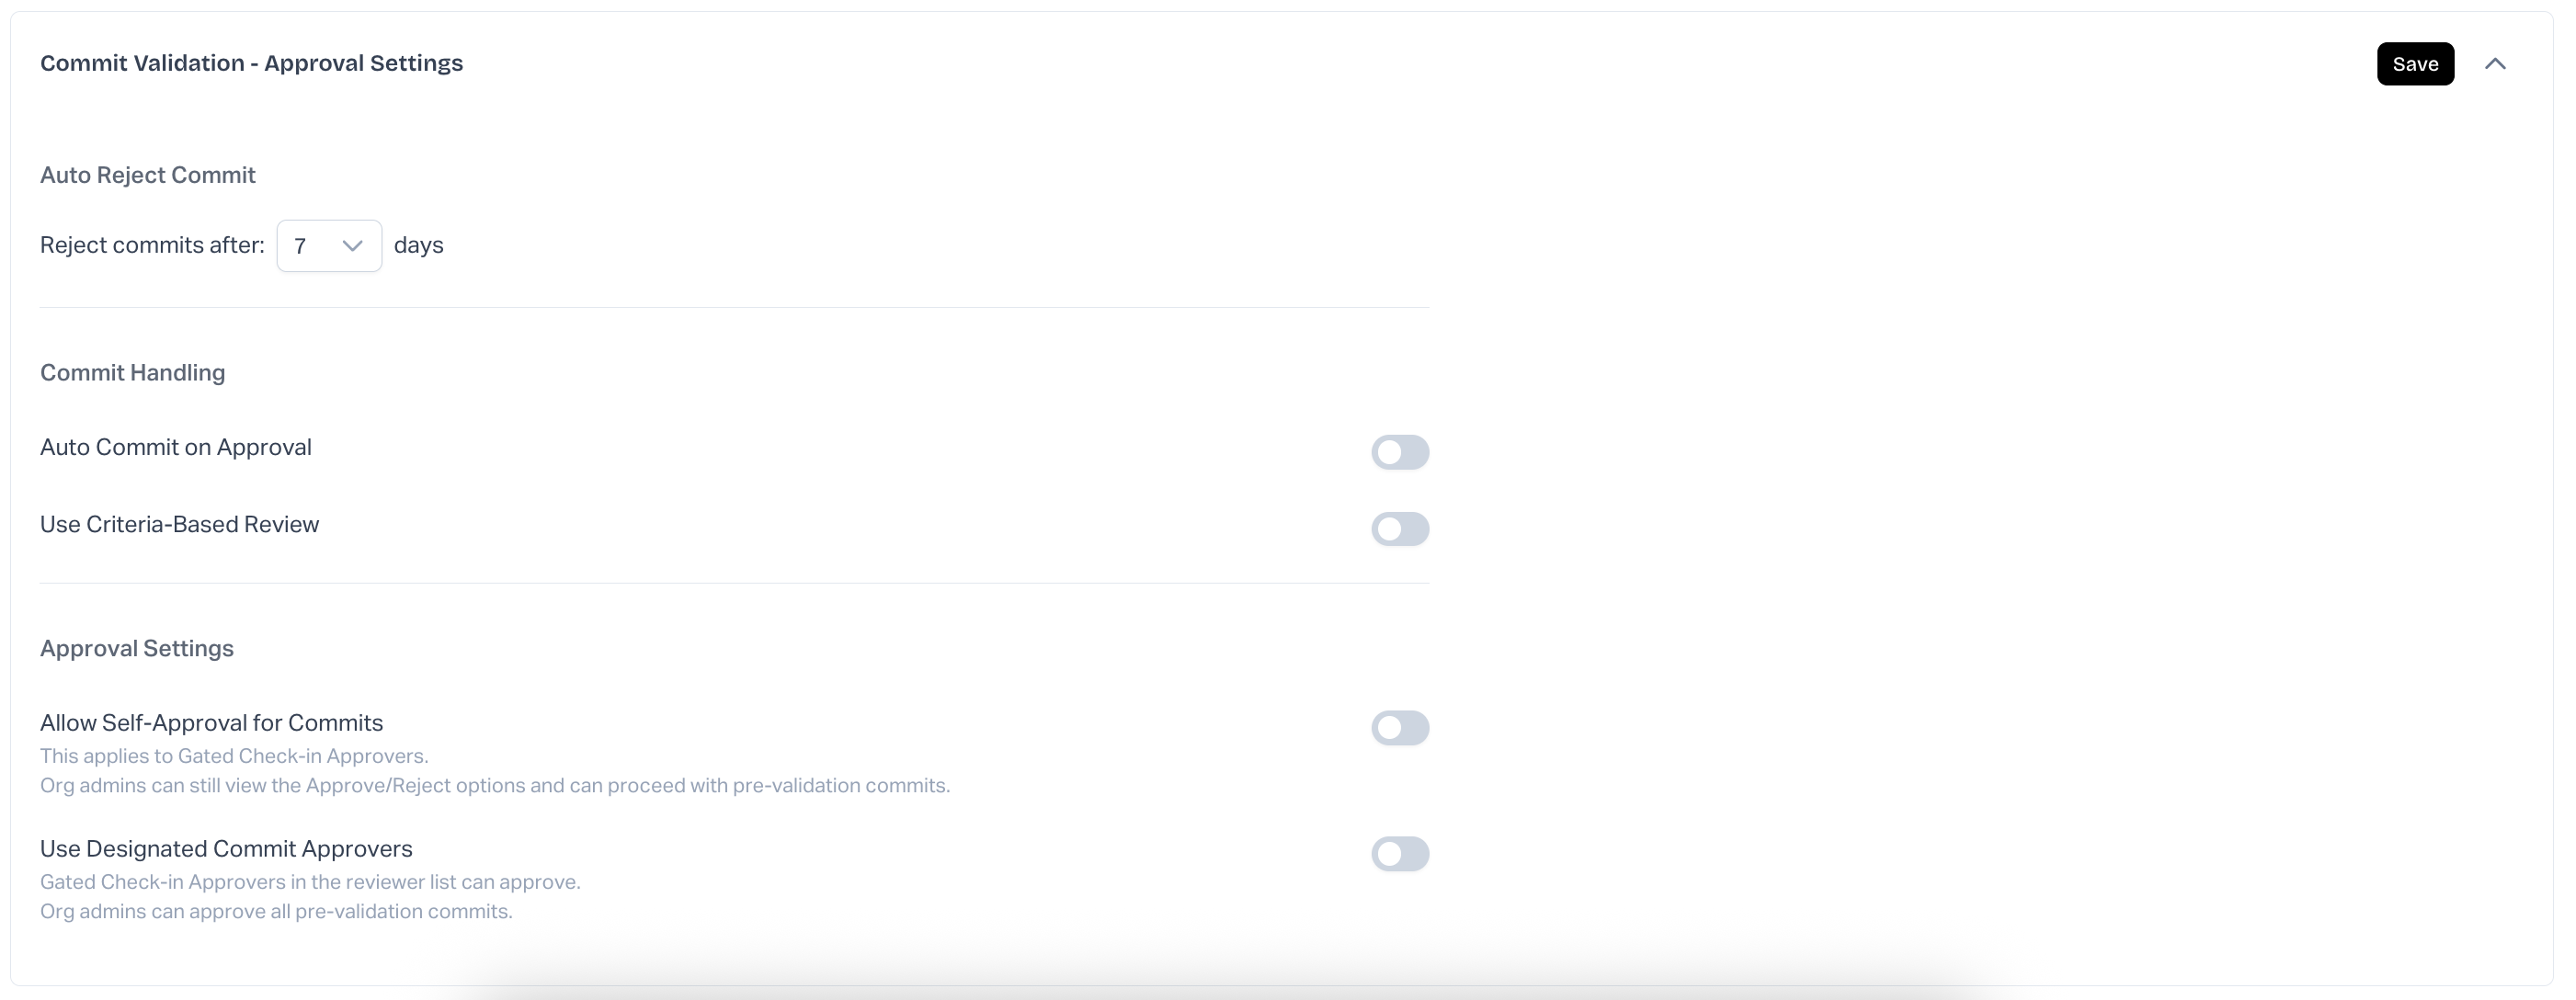Switch on Use Designated Commit Approvers
Image resolution: width=2576 pixels, height=1000 pixels.
1400,854
